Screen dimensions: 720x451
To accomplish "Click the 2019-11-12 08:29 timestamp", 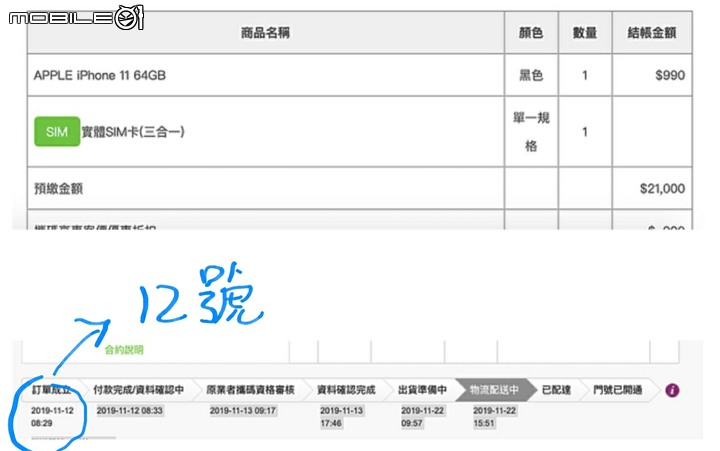I will coord(52,417).
